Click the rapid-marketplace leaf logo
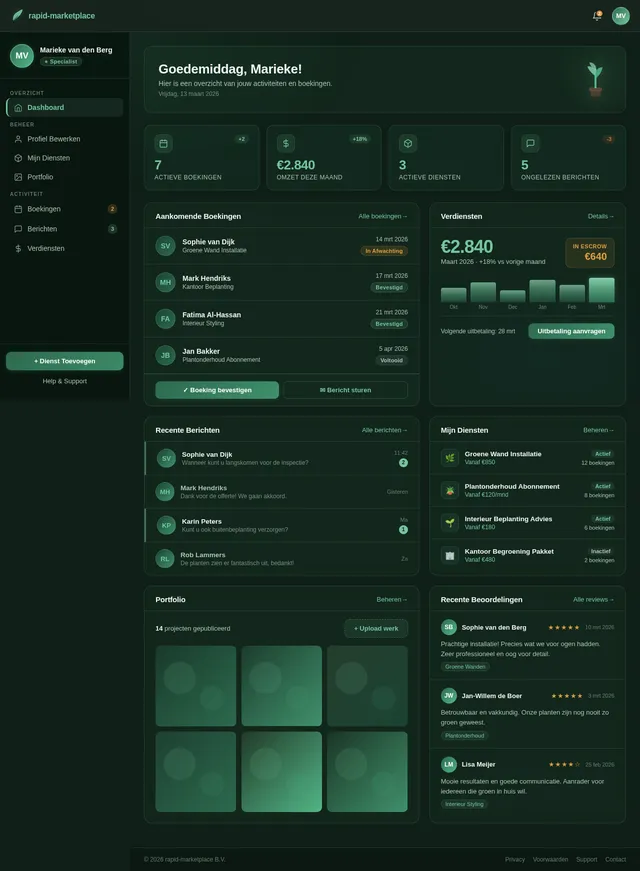This screenshot has width=640, height=871. point(18,16)
